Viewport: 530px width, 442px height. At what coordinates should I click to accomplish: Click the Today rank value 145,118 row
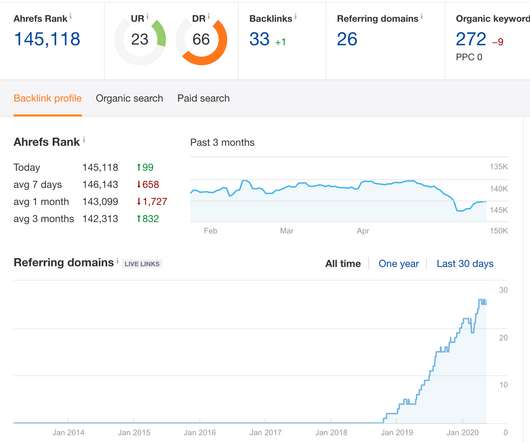coord(83,167)
